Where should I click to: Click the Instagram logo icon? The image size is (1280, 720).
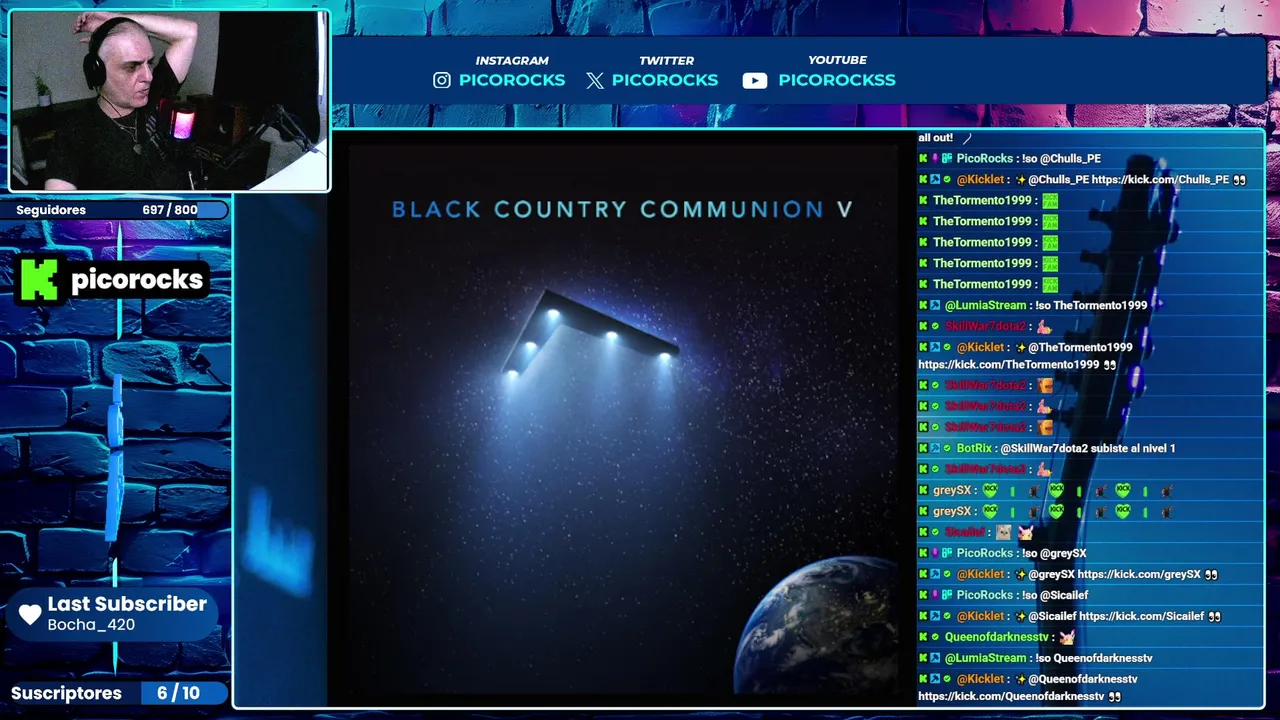tap(442, 80)
